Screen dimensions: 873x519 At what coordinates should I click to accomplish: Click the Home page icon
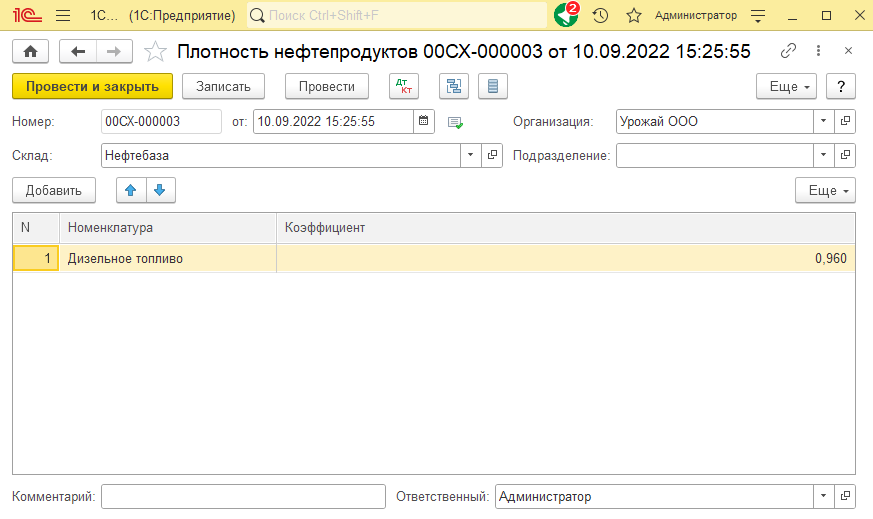[30, 51]
